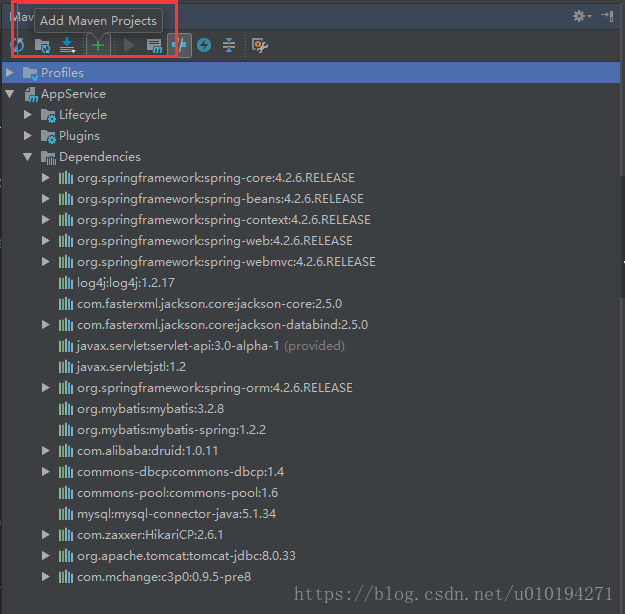625x614 pixels.
Task: Select org.springframework:spring-web:4.2.6.RELEASE
Action: [215, 241]
